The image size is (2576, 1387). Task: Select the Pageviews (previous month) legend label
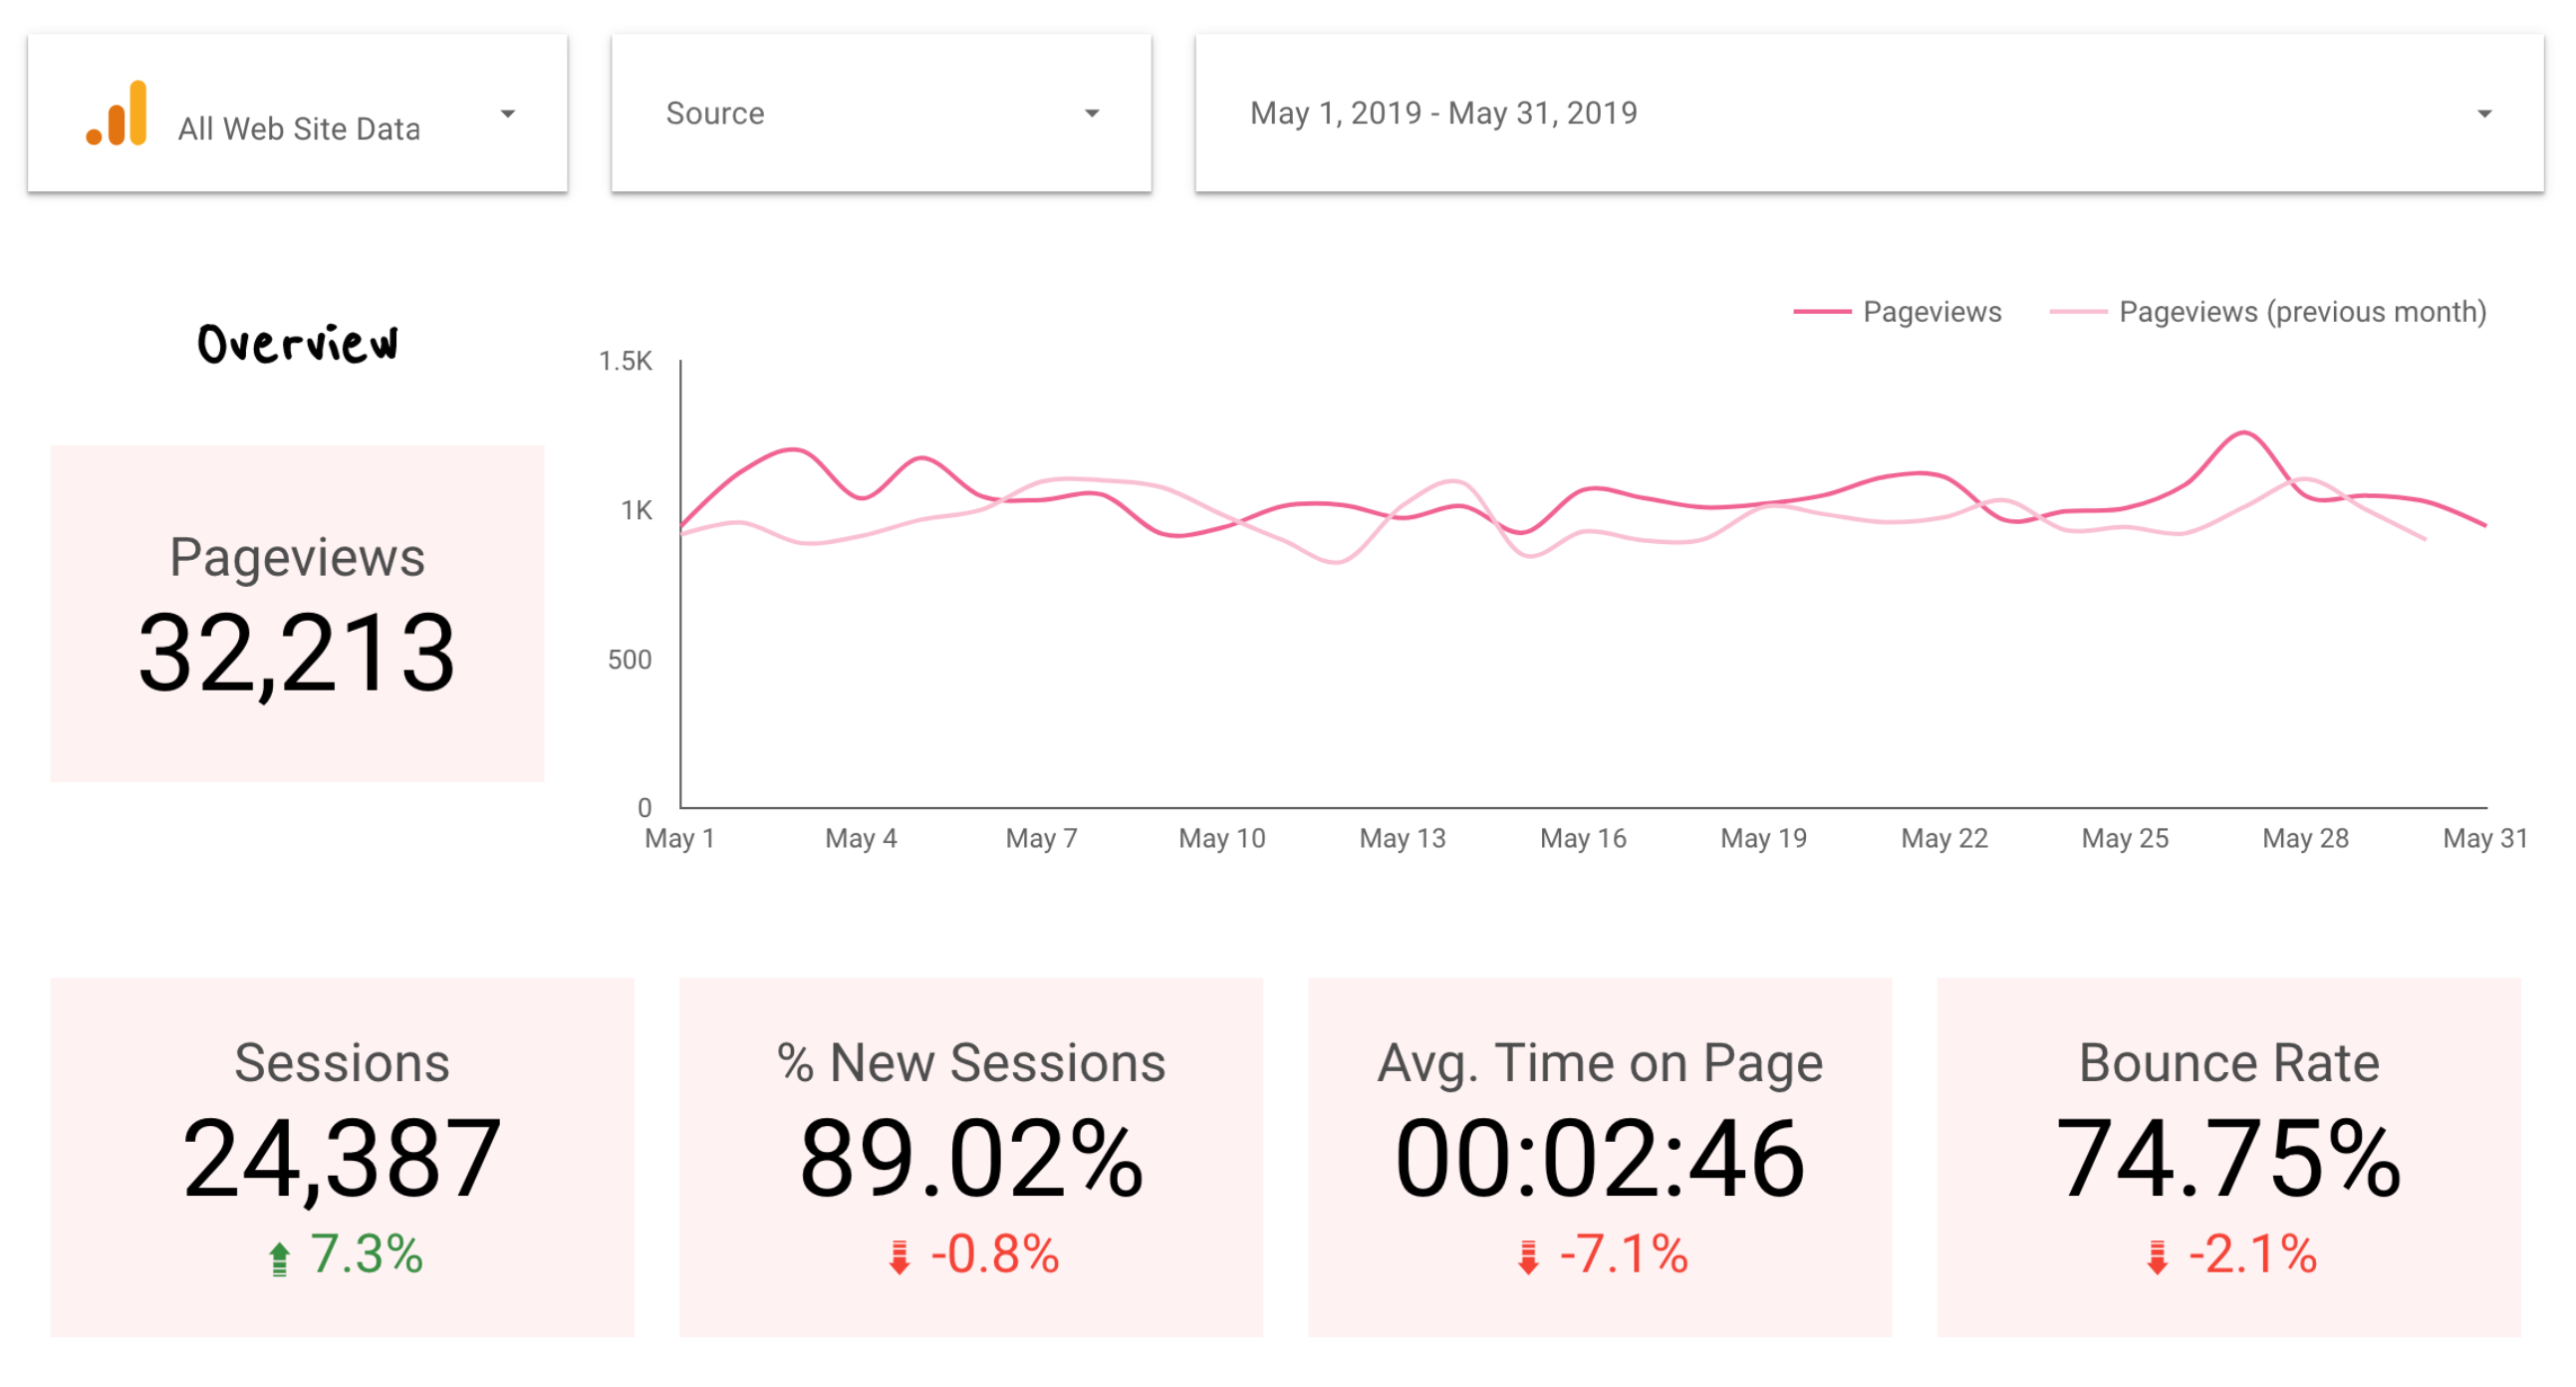pos(2302,312)
